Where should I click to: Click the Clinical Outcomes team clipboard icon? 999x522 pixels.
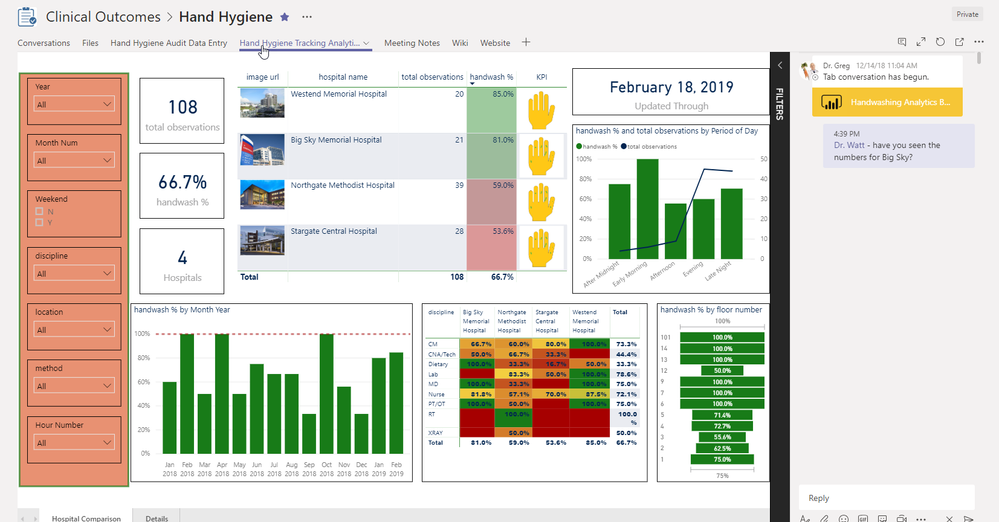[27, 17]
